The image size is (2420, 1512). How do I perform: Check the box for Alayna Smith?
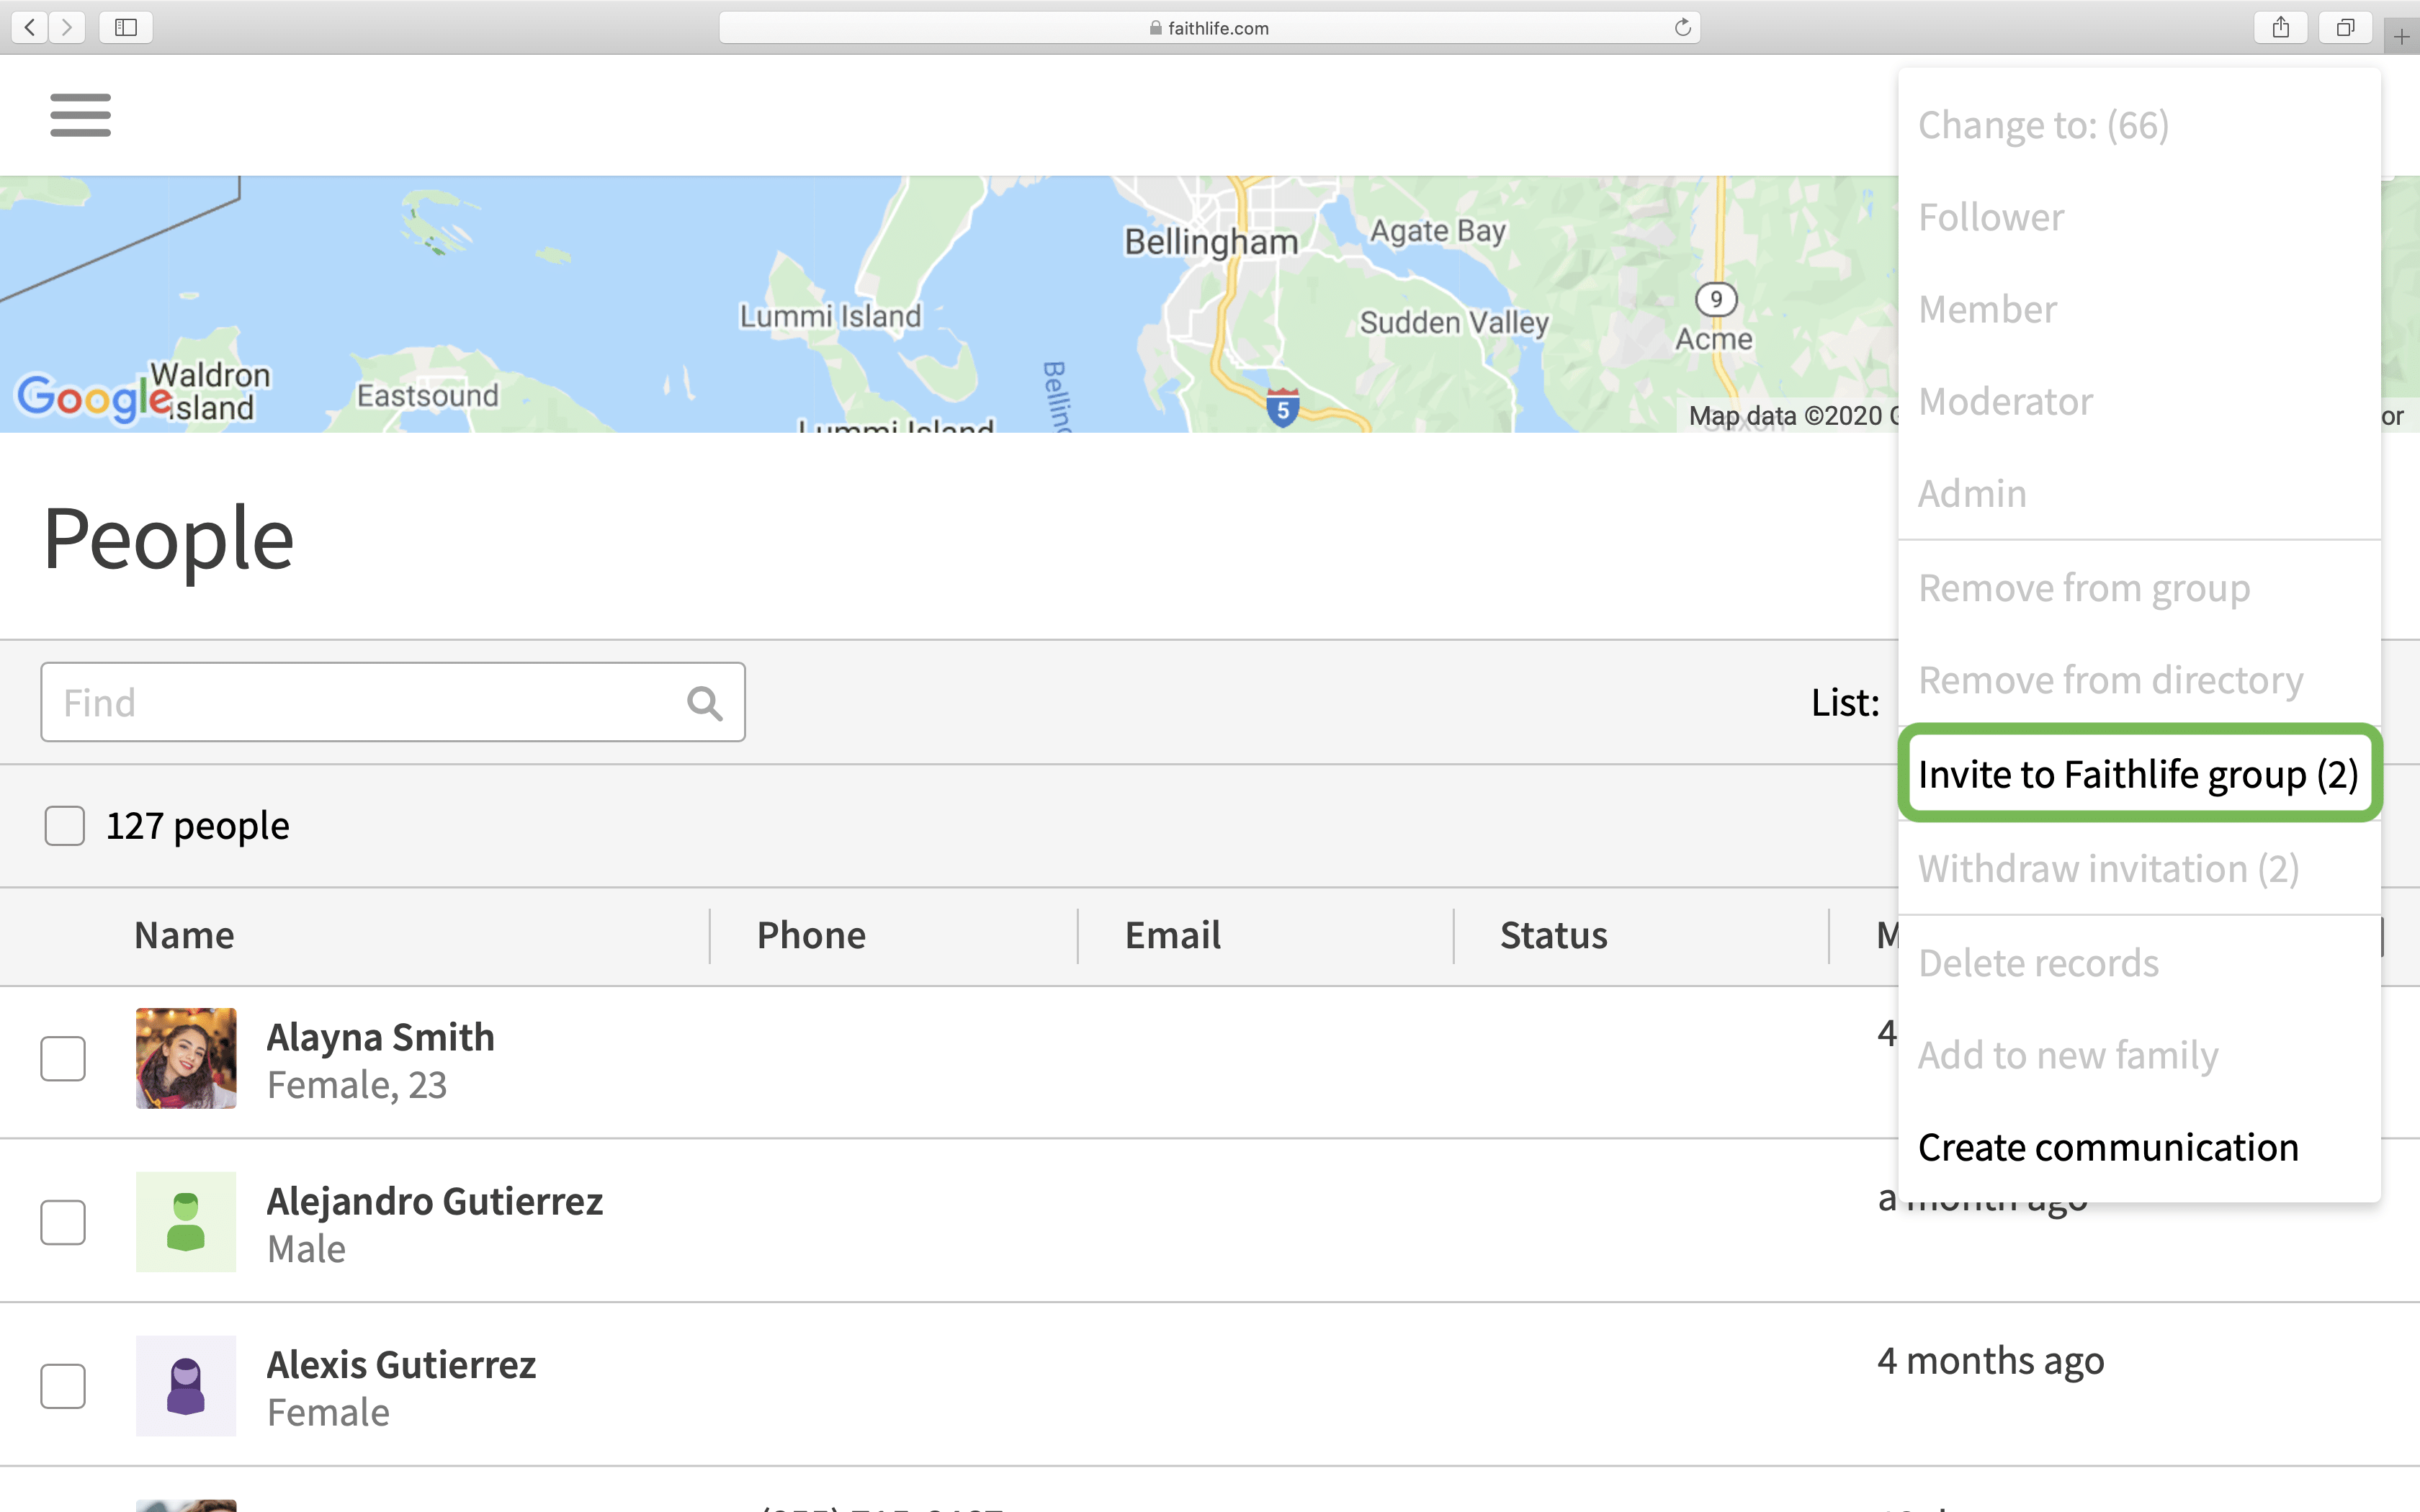[63, 1058]
